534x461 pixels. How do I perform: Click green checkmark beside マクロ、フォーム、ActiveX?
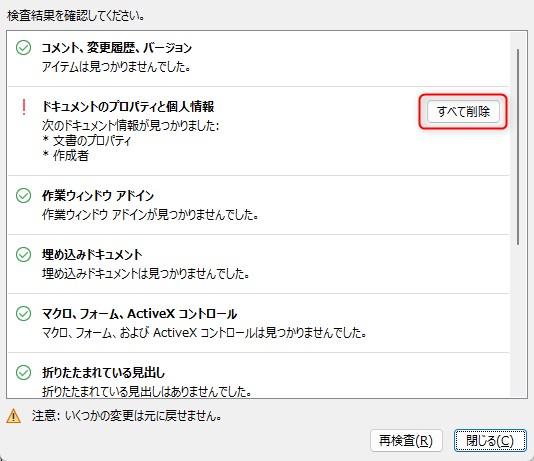(x=23, y=313)
